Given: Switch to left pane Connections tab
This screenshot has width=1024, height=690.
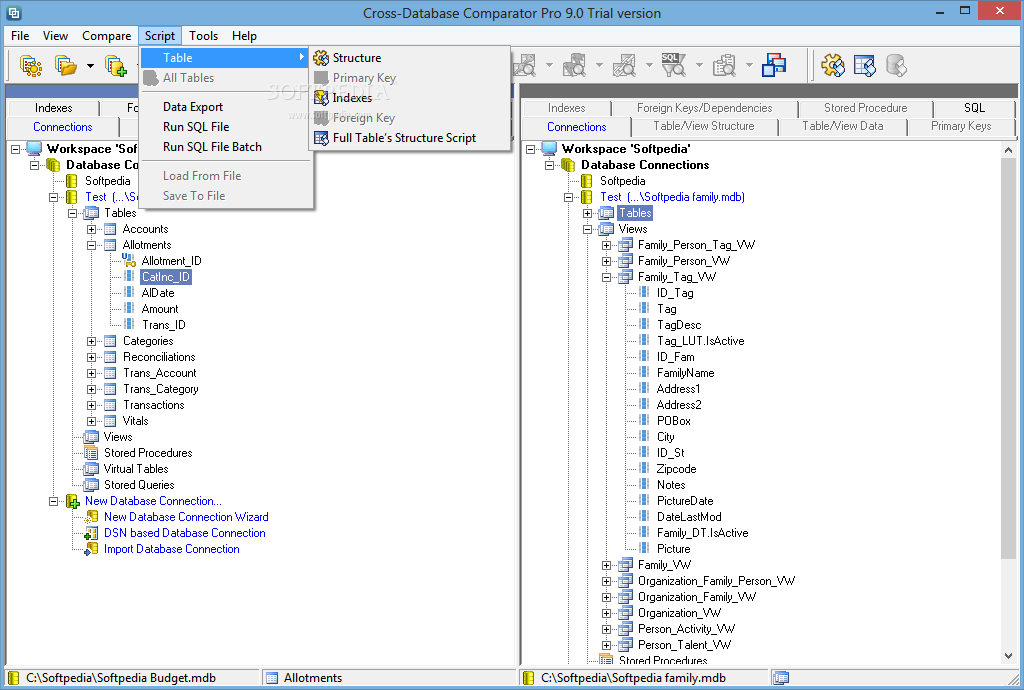Looking at the screenshot, I should (63, 127).
